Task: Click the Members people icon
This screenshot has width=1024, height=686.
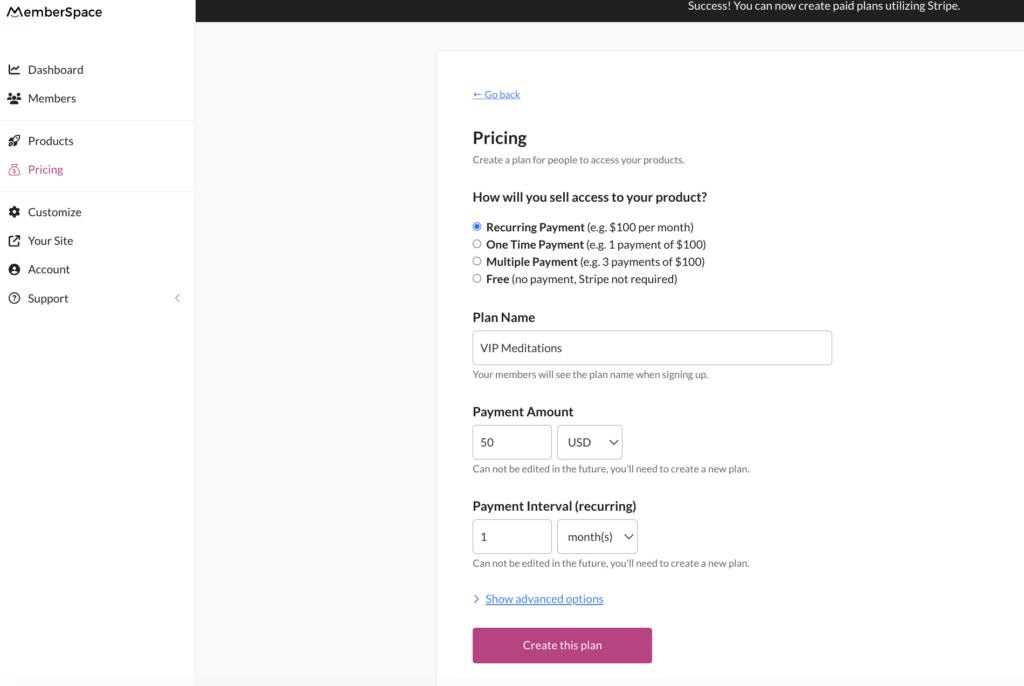Action: tap(14, 99)
